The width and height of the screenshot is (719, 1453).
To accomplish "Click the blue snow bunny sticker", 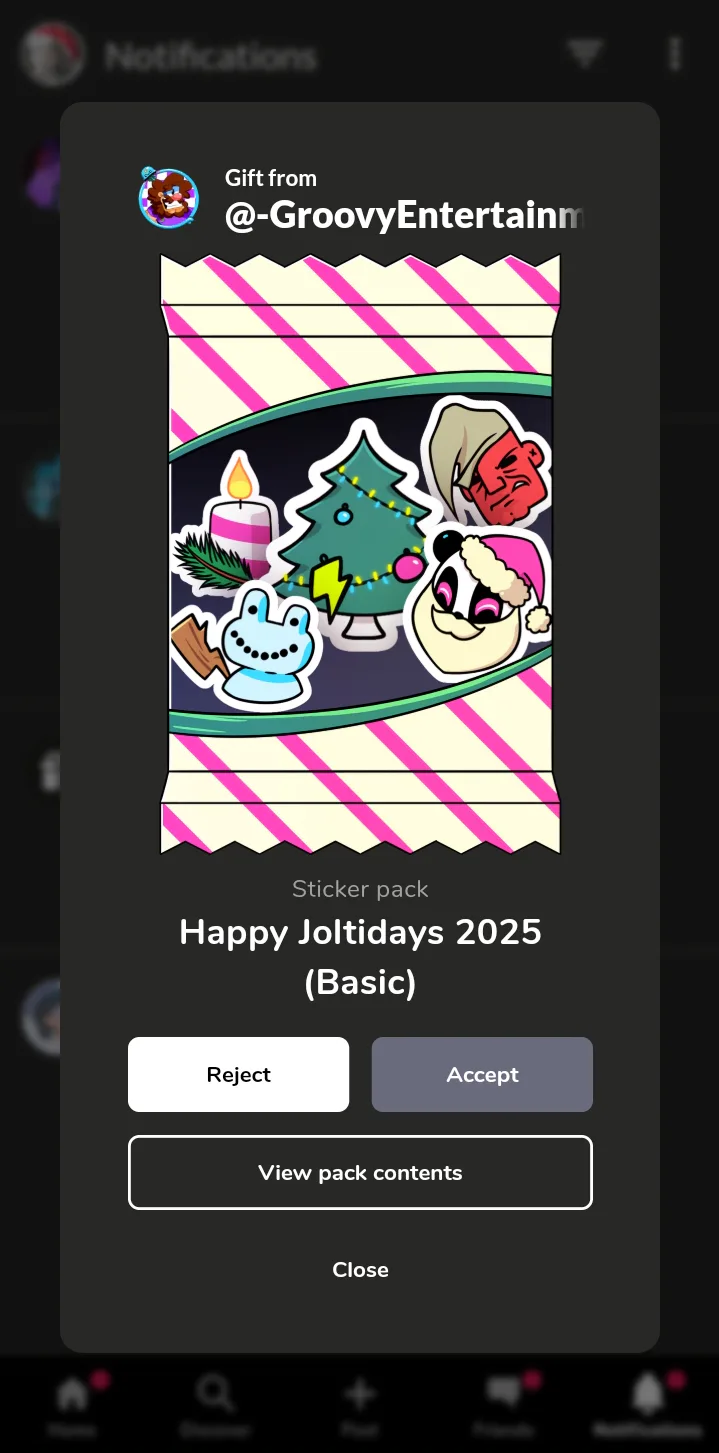I will [262, 647].
